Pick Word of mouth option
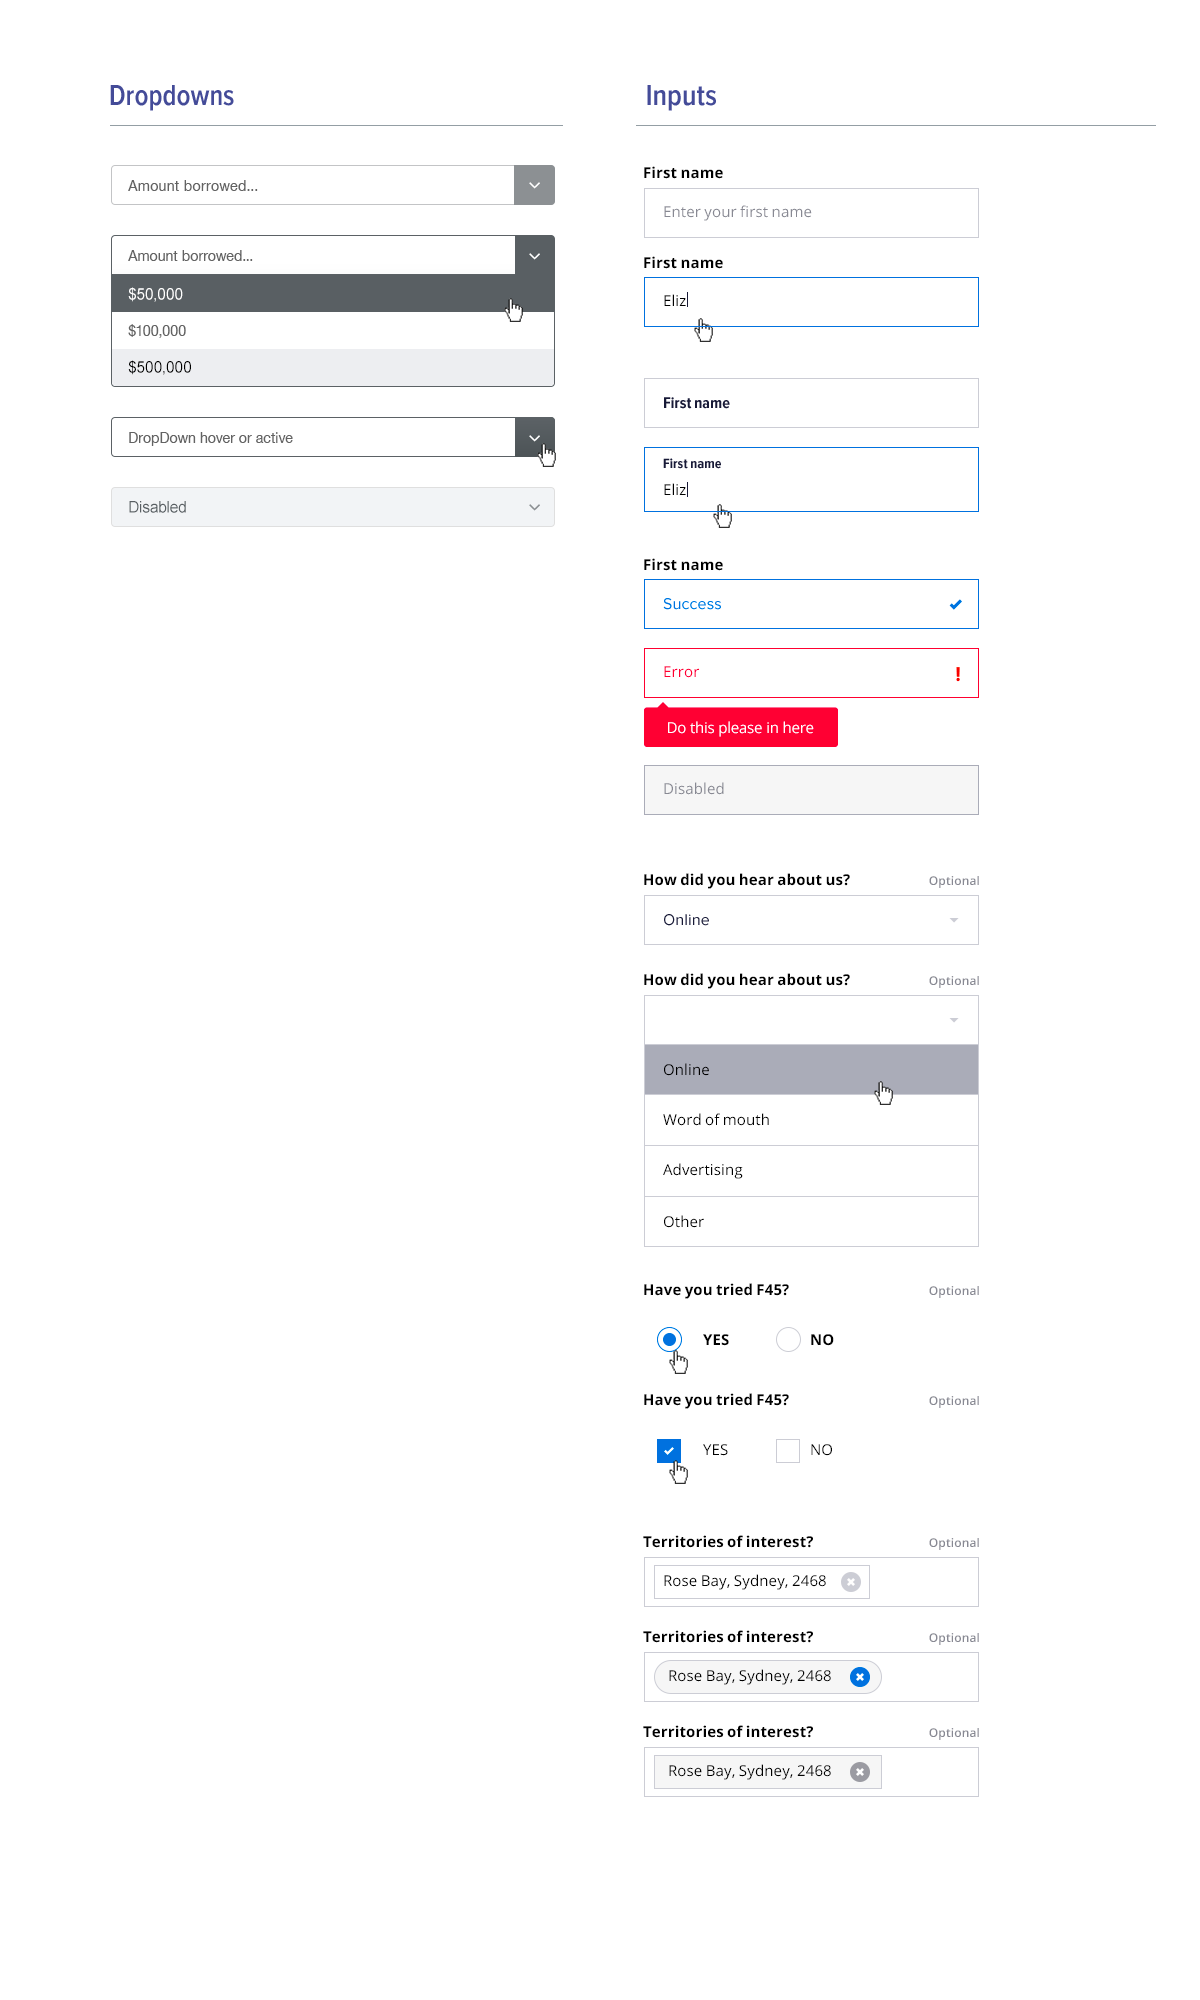The image size is (1200, 2000). point(811,1120)
